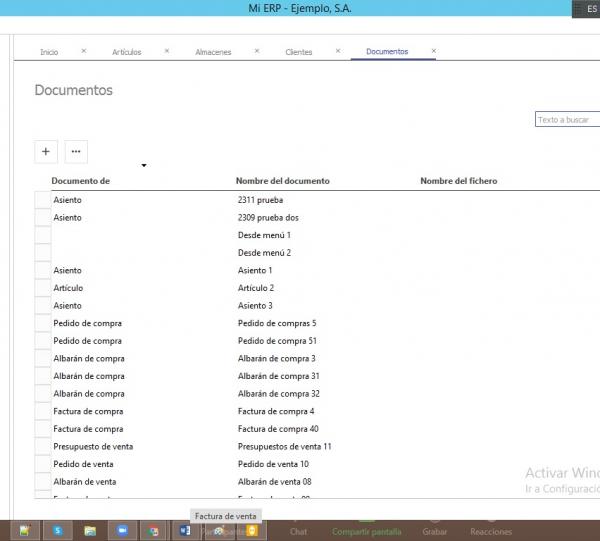Switch to the Clientes tab

[x=299, y=52]
